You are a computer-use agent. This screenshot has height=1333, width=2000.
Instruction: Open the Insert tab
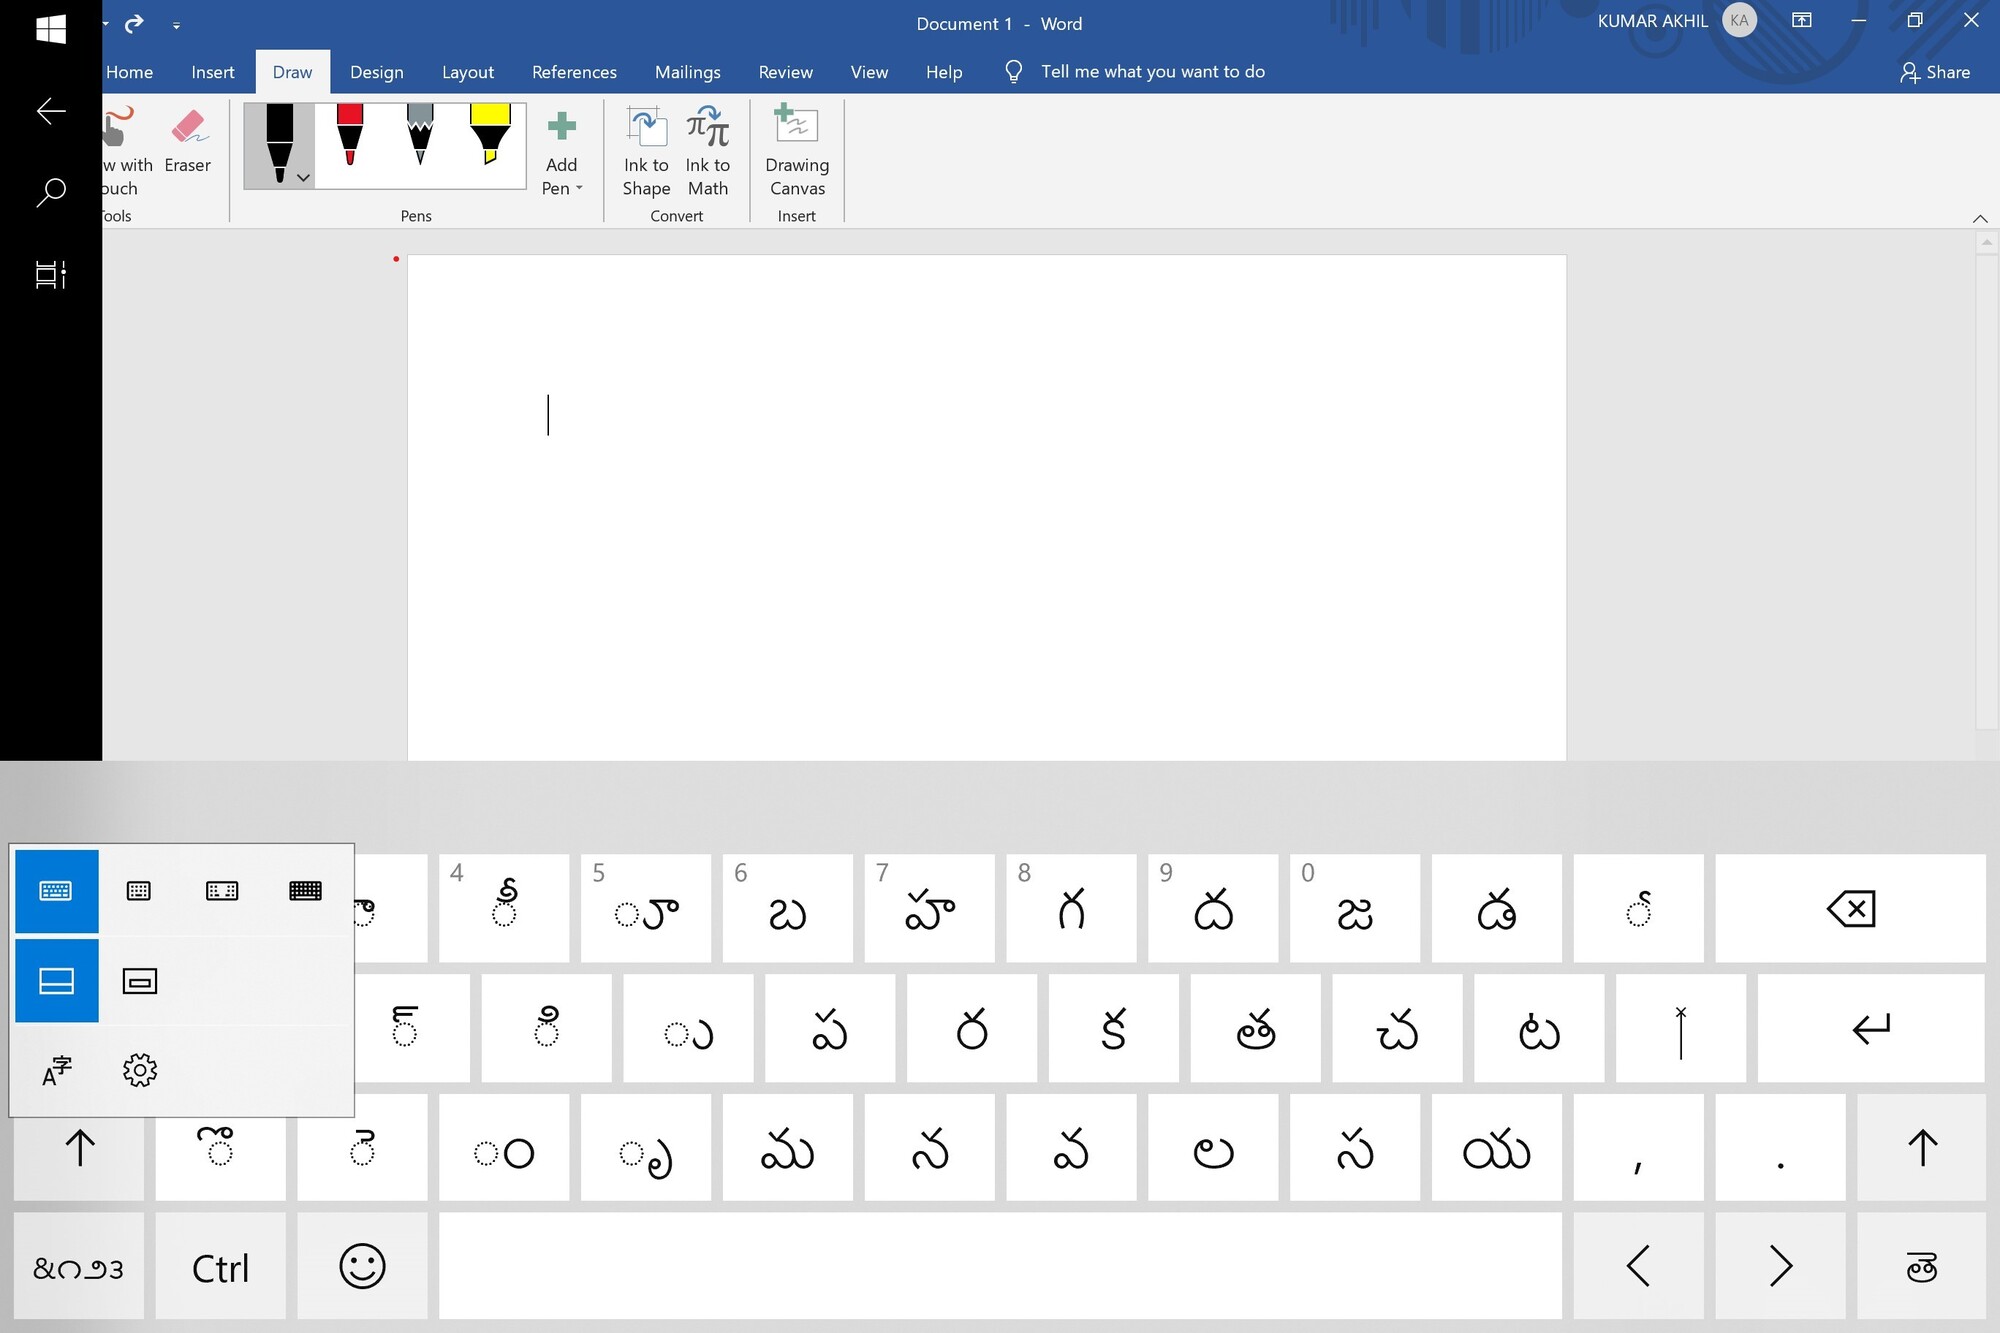pyautogui.click(x=213, y=72)
